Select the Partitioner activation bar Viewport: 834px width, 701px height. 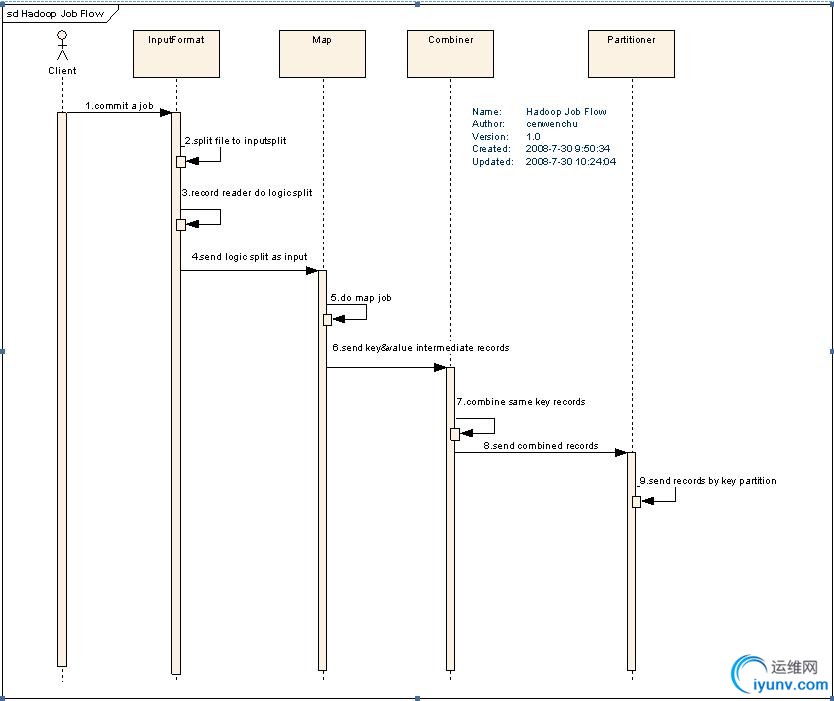(631, 561)
